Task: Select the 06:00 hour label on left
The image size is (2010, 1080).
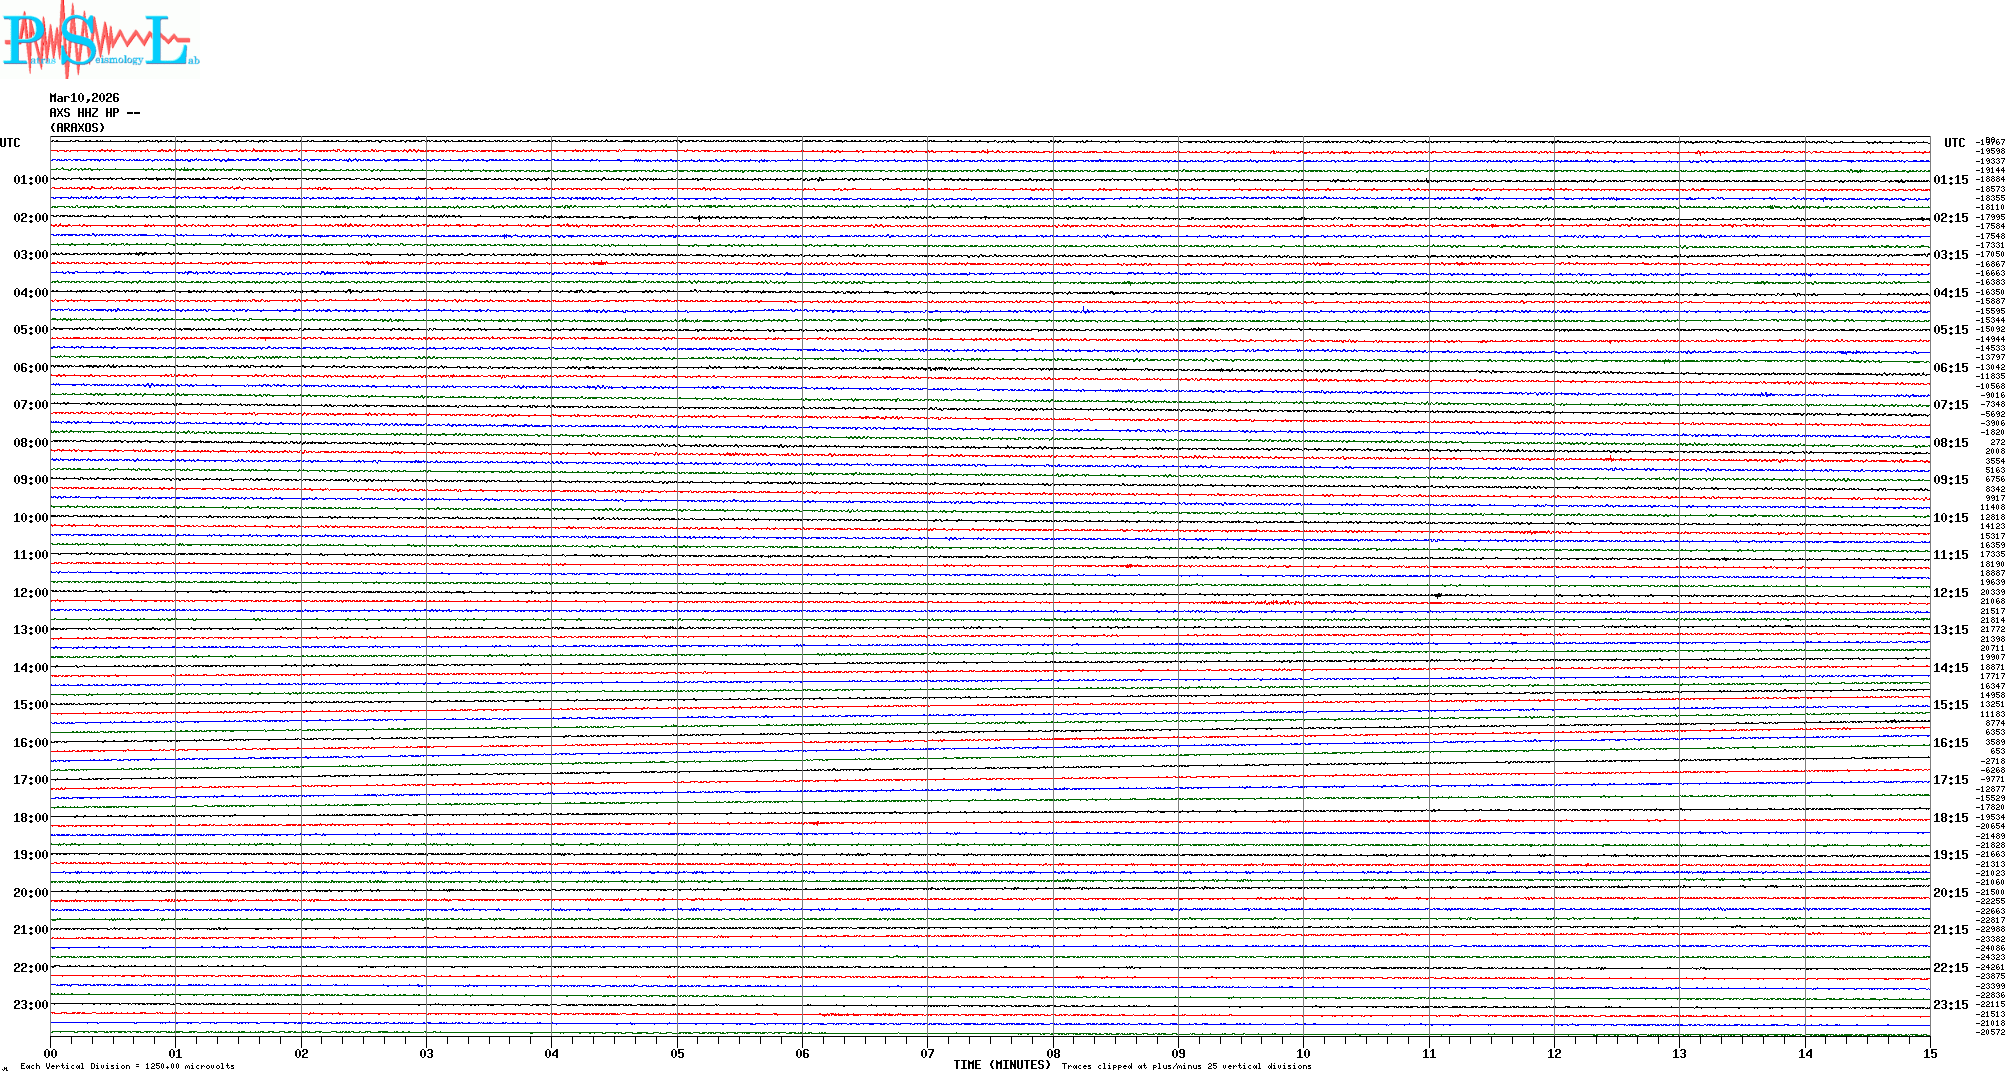Action: (30, 368)
